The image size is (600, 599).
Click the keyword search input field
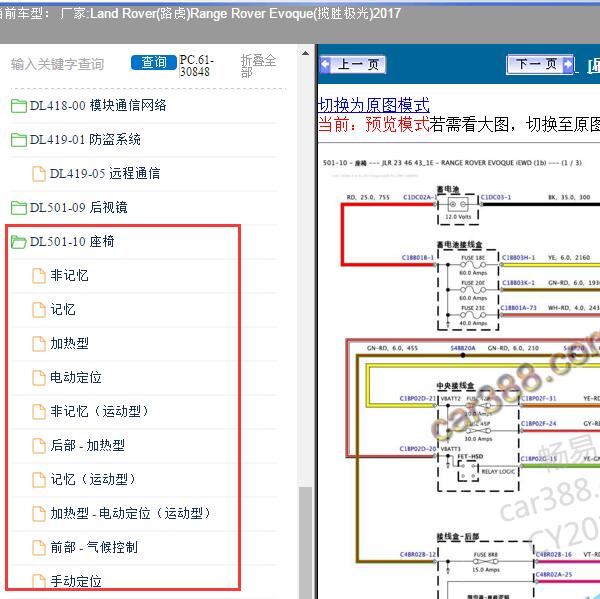coord(68,64)
